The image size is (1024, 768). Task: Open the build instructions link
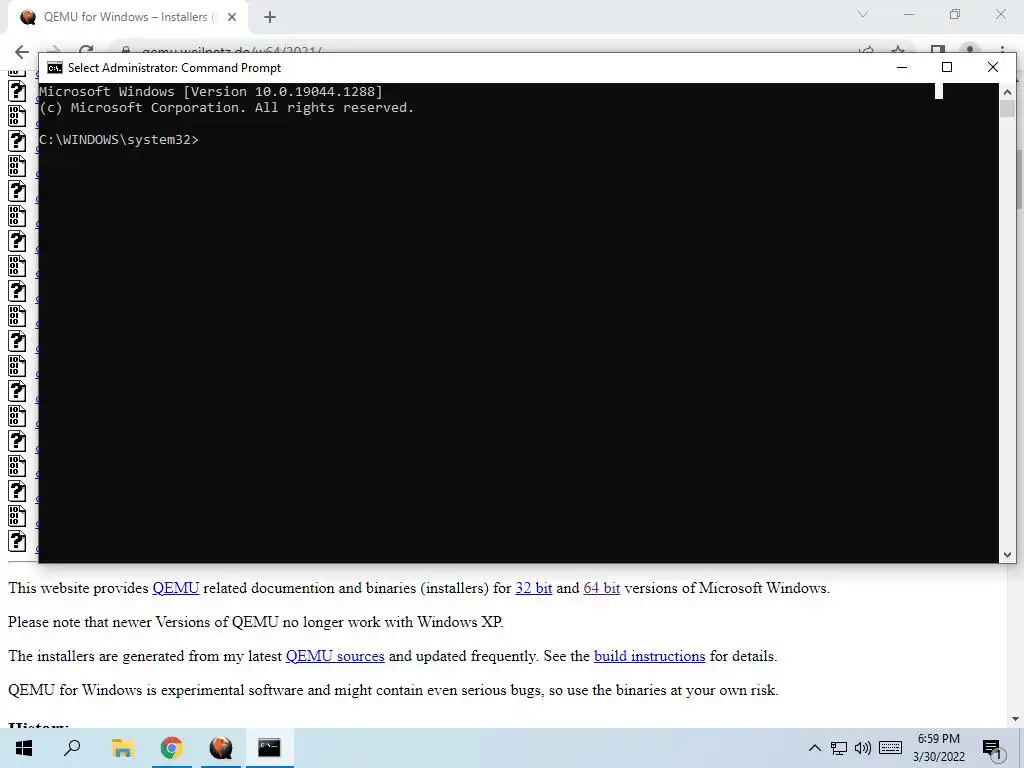point(649,656)
